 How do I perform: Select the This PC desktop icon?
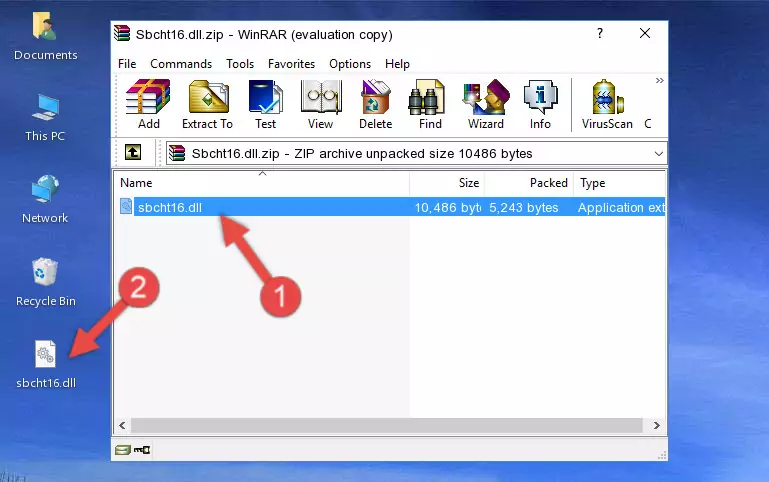click(x=45, y=118)
